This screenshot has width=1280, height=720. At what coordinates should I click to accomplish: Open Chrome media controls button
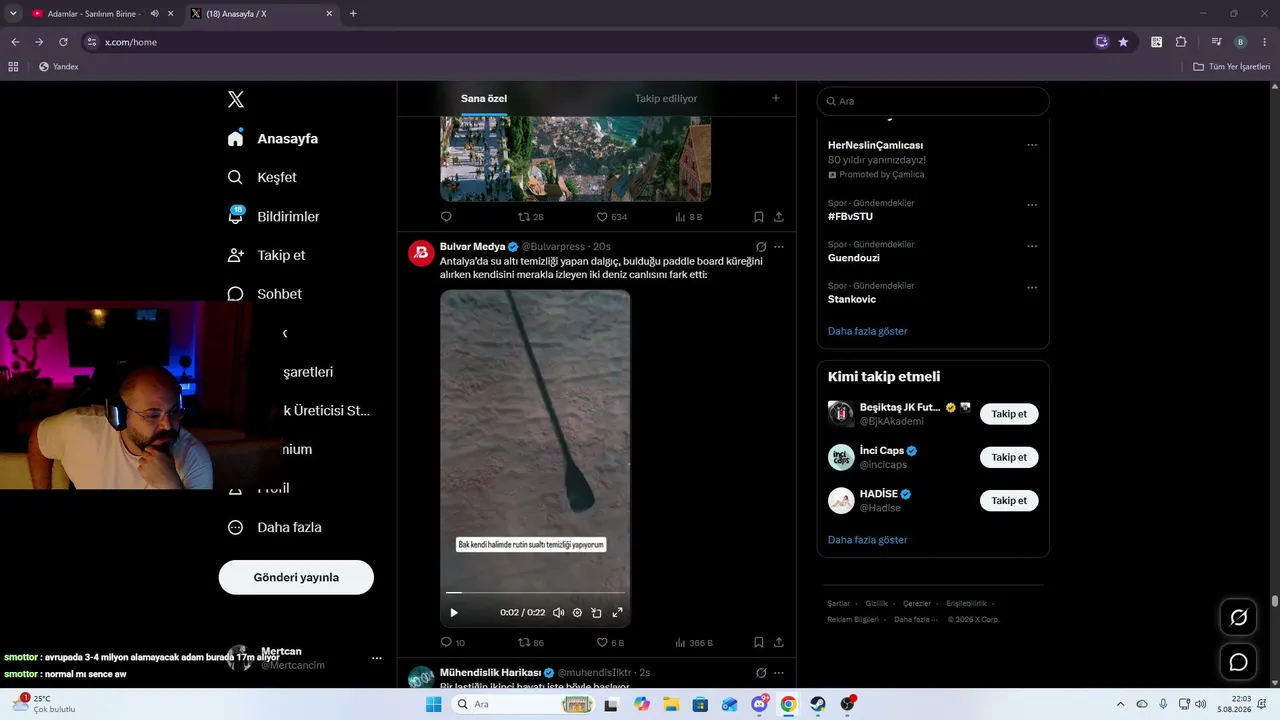click(x=1216, y=42)
